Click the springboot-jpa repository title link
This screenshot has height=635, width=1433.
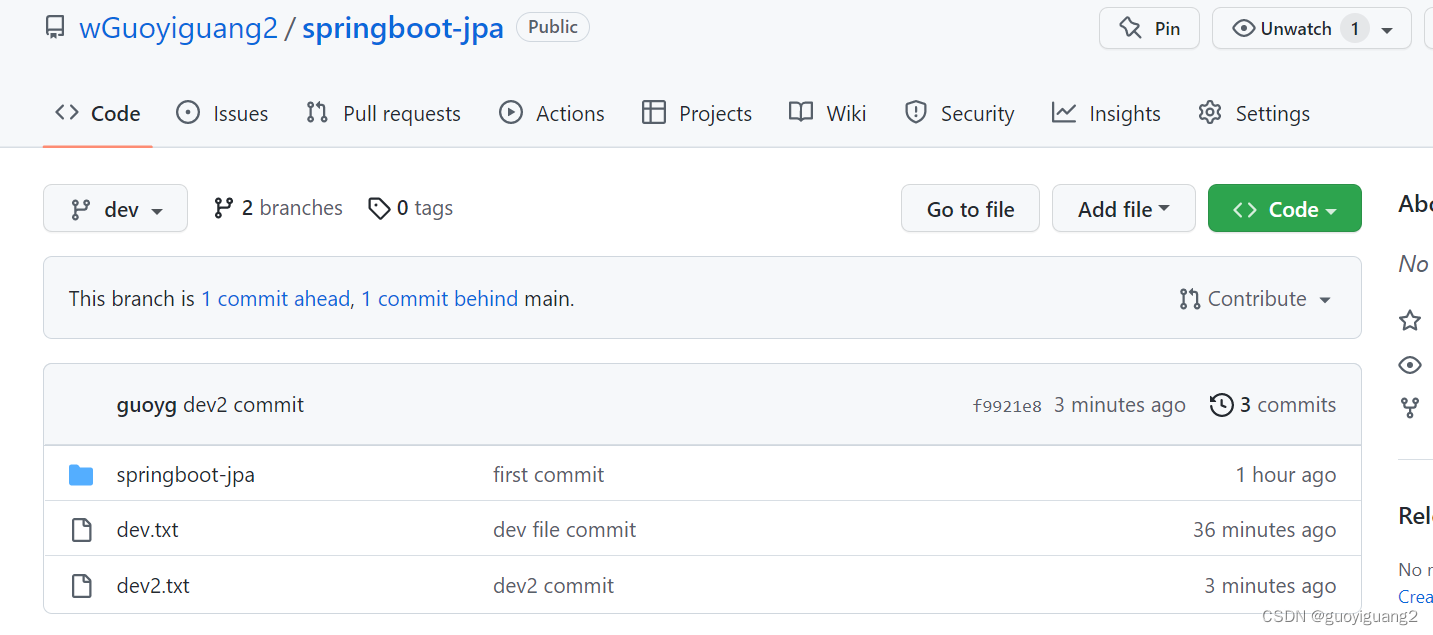403,28
